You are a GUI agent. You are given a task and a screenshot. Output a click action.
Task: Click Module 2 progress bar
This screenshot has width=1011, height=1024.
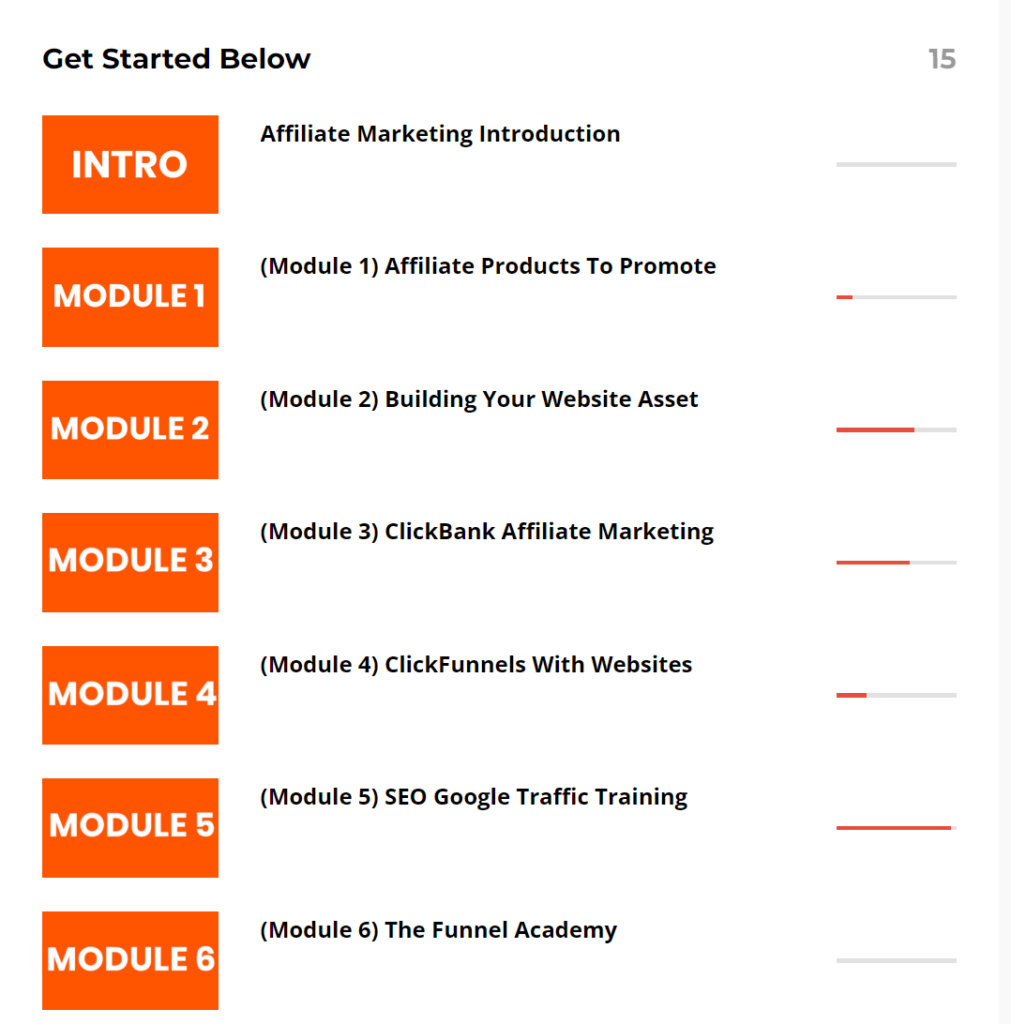tap(896, 430)
